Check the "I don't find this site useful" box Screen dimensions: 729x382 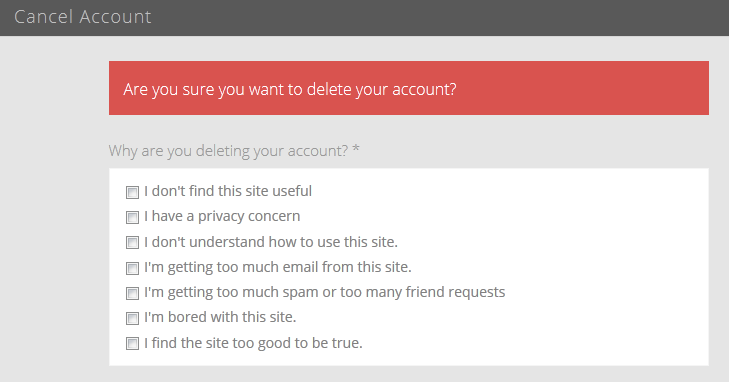(x=132, y=192)
